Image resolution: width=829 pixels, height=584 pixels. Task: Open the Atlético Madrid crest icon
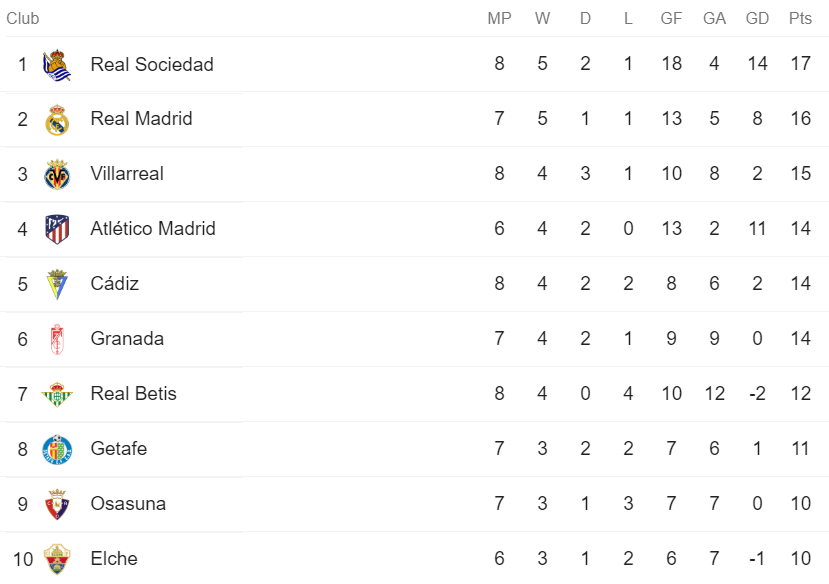(x=57, y=229)
